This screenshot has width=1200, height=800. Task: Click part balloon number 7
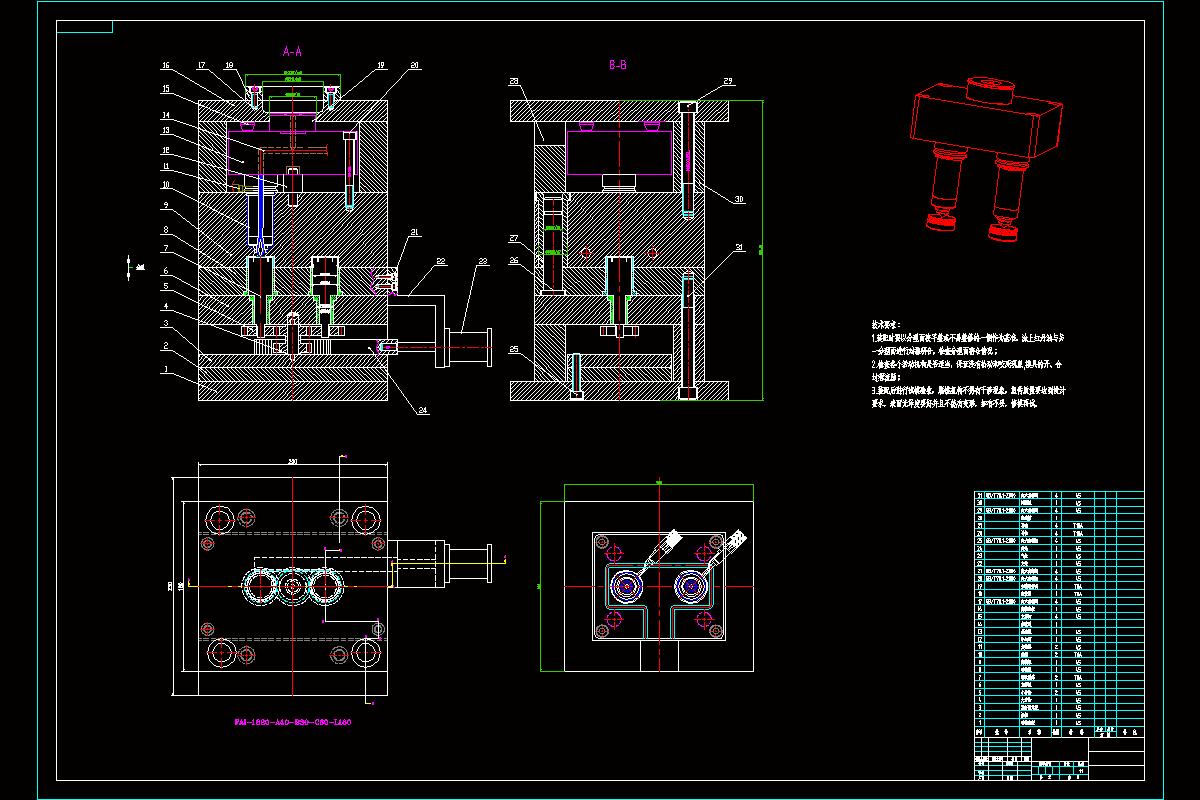click(x=166, y=248)
